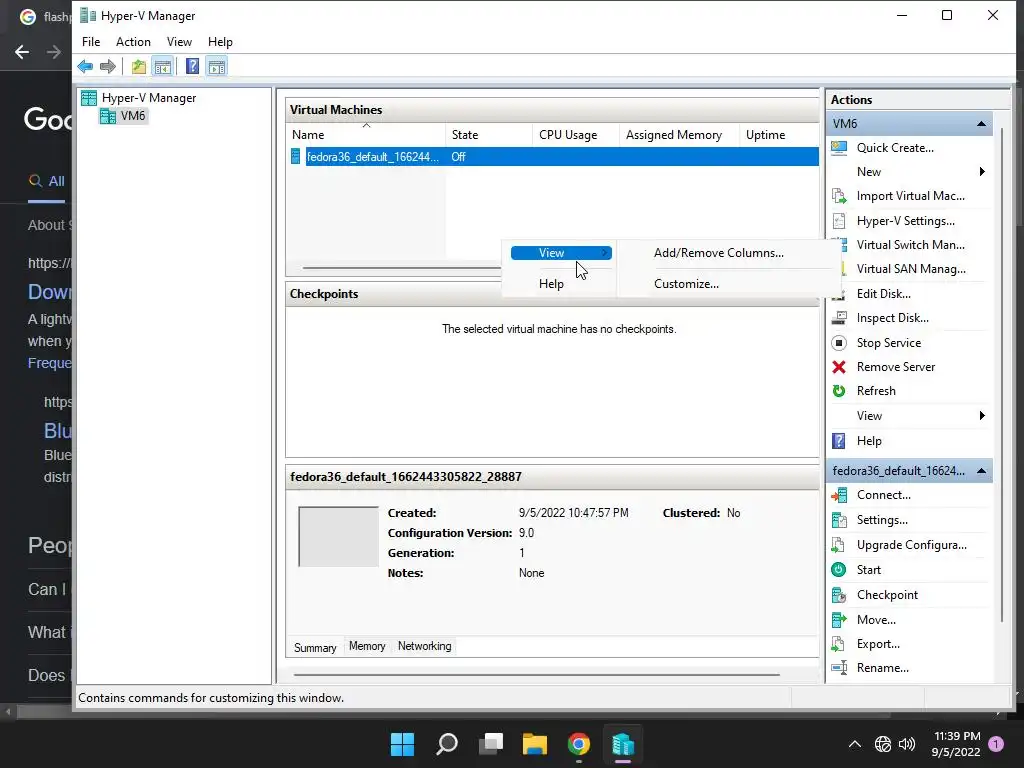
Task: Click the green Refresh icon
Action: pos(839,391)
